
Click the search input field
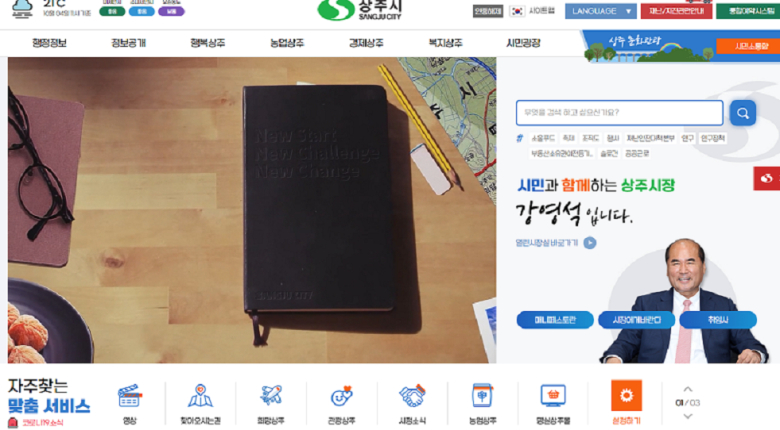tap(619, 113)
